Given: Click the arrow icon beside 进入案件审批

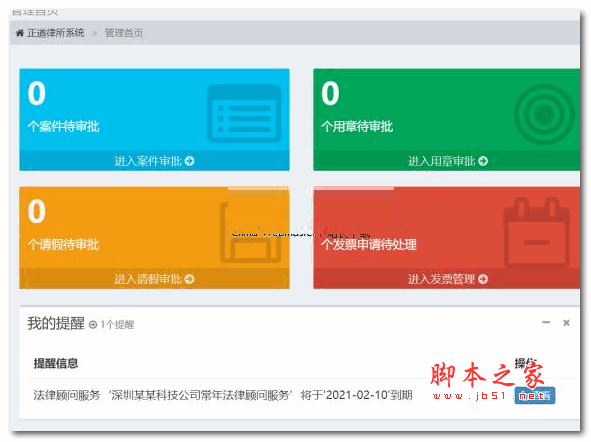Looking at the screenshot, I should pos(190,161).
